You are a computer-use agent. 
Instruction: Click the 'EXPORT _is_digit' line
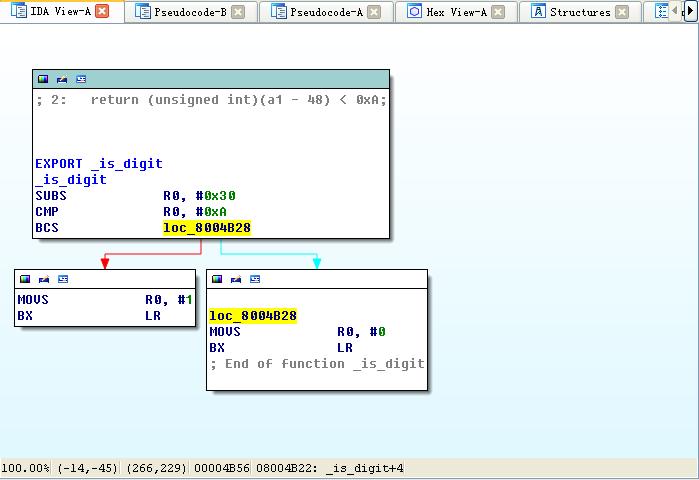point(99,164)
